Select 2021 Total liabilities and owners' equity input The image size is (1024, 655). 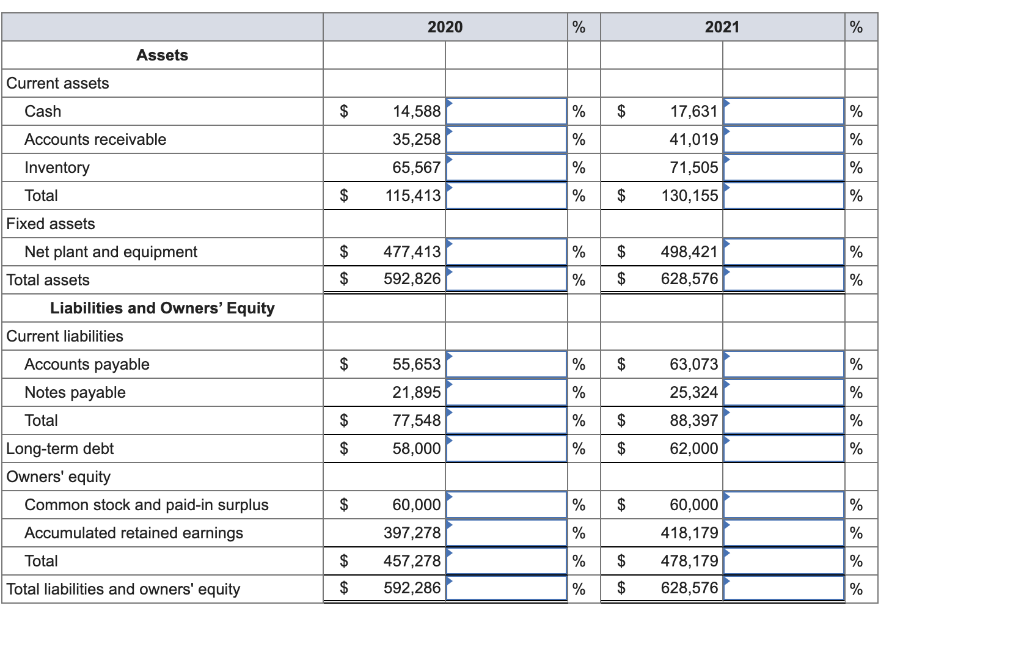(784, 588)
